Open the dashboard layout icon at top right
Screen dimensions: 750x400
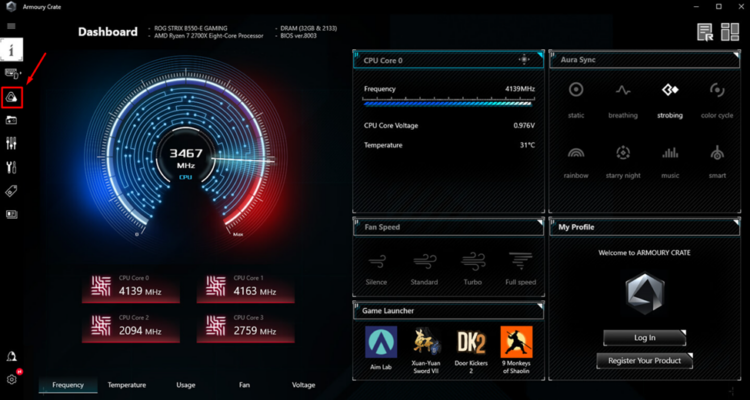coord(730,33)
